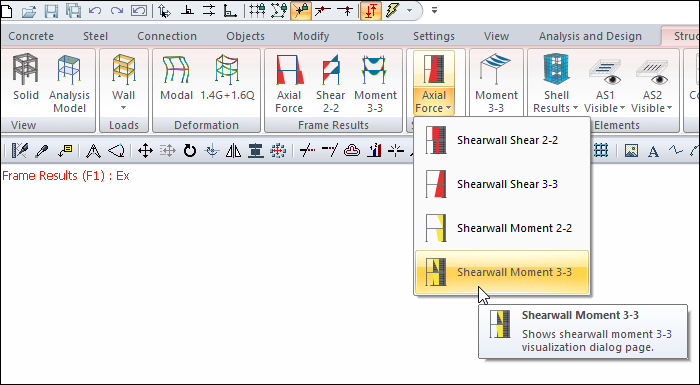Open the dropdown arrow beside lightning bolt
This screenshot has height=385, width=700.
(x=409, y=11)
